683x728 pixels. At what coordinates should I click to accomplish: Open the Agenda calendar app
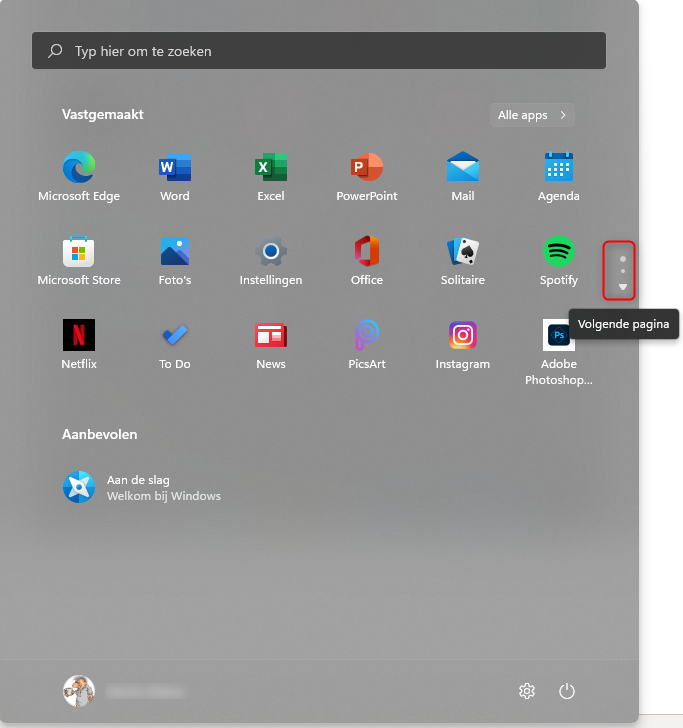coord(559,176)
